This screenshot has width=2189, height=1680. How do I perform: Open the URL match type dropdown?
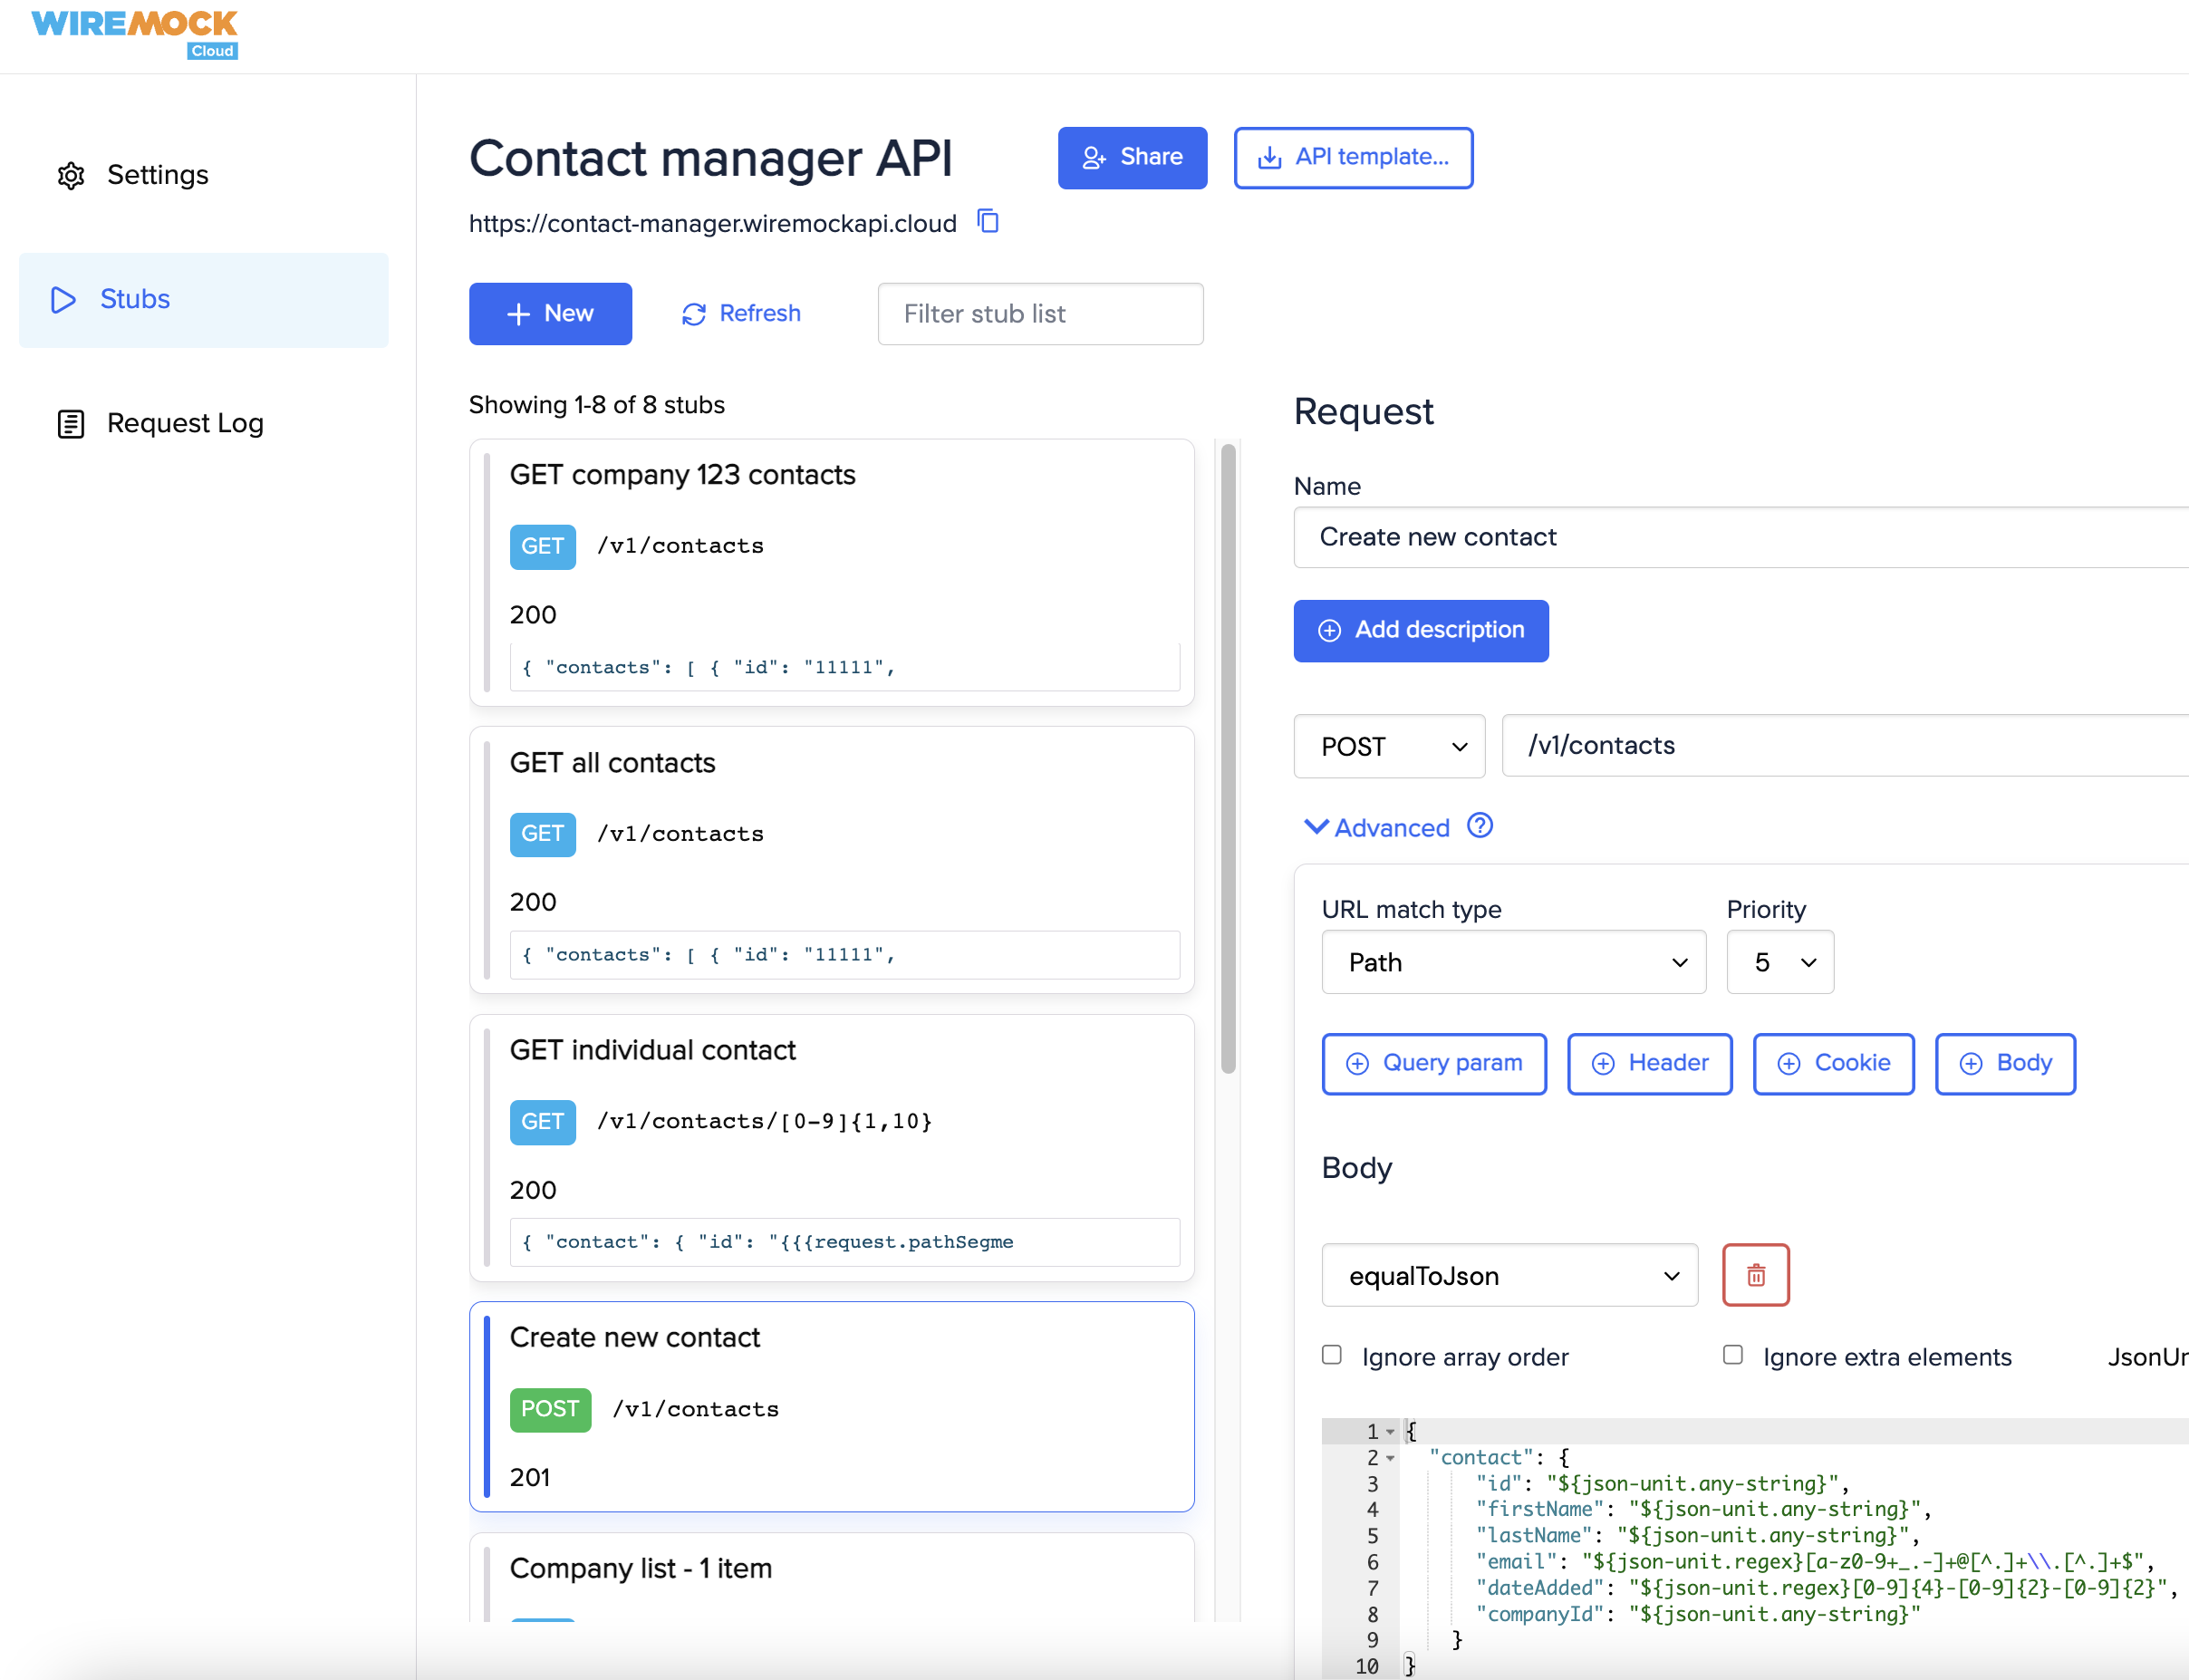[1509, 961]
